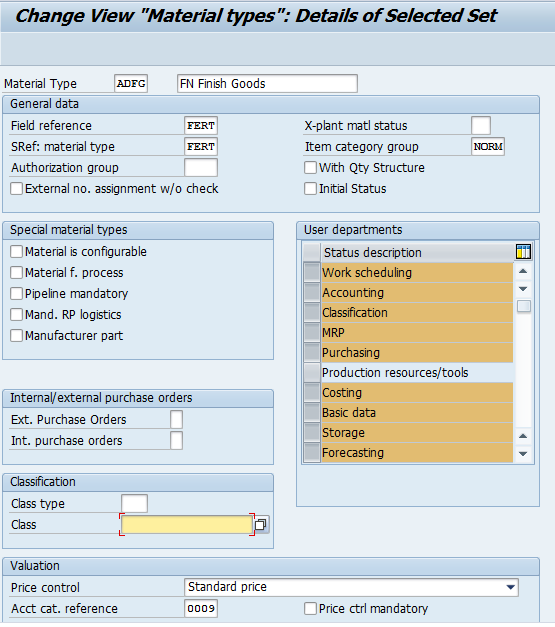555x627 pixels.
Task: Click the SRef: material type field
Action: (x=201, y=147)
